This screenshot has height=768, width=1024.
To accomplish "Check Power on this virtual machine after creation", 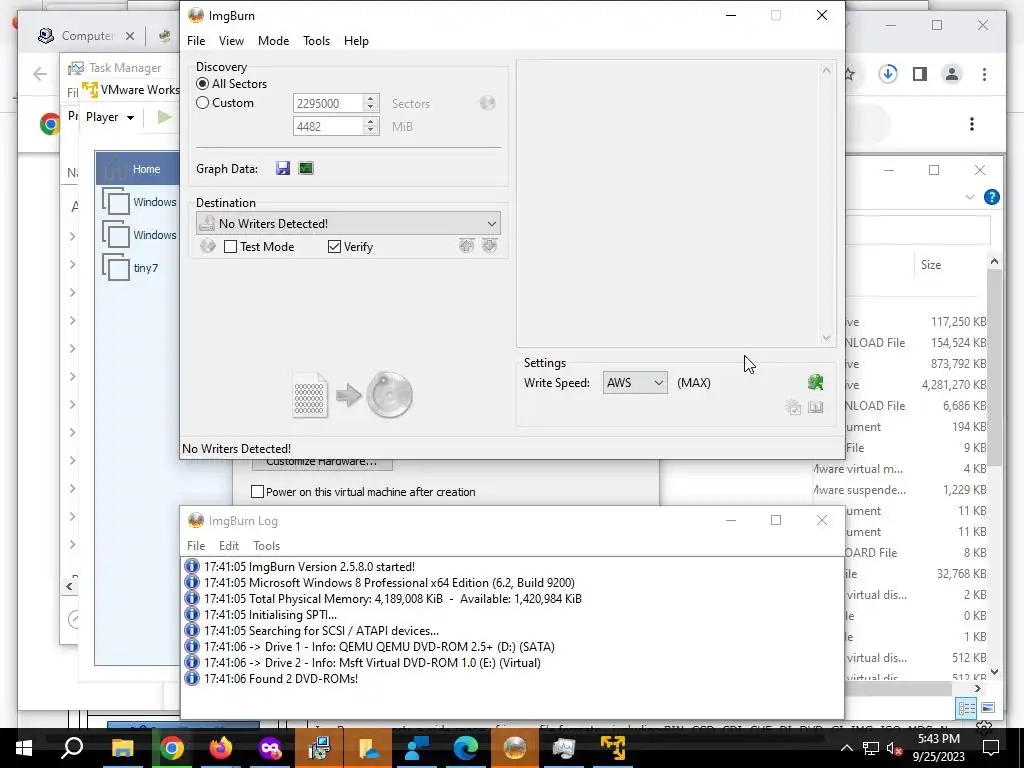I will coord(257,492).
